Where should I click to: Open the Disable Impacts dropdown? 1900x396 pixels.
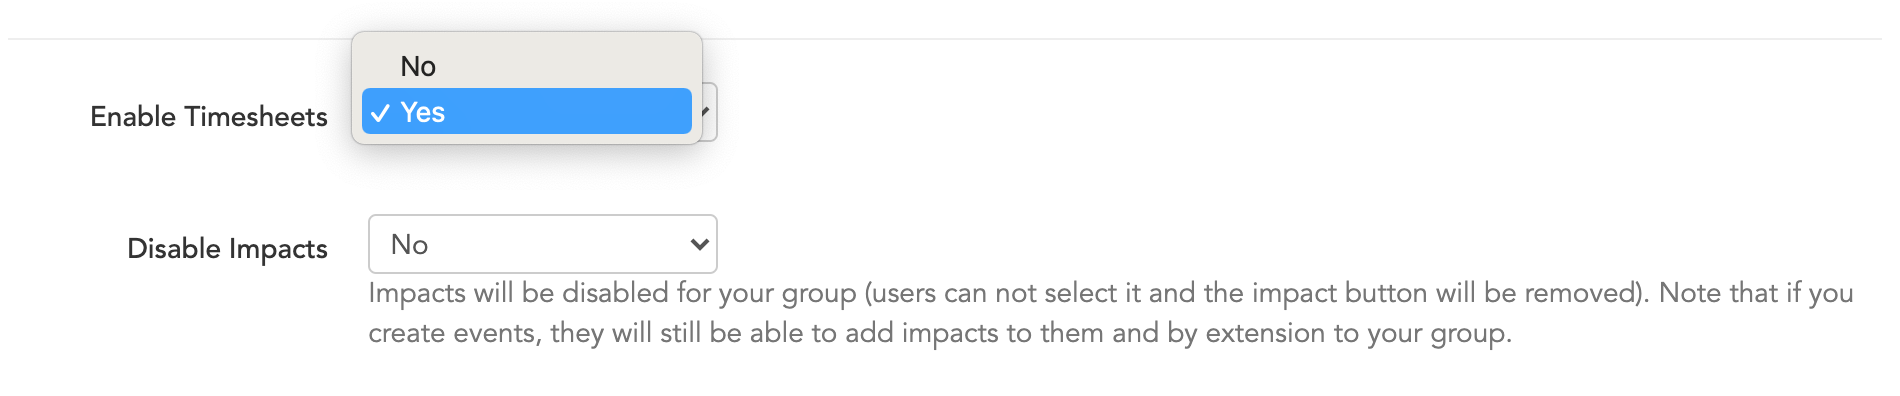(543, 244)
